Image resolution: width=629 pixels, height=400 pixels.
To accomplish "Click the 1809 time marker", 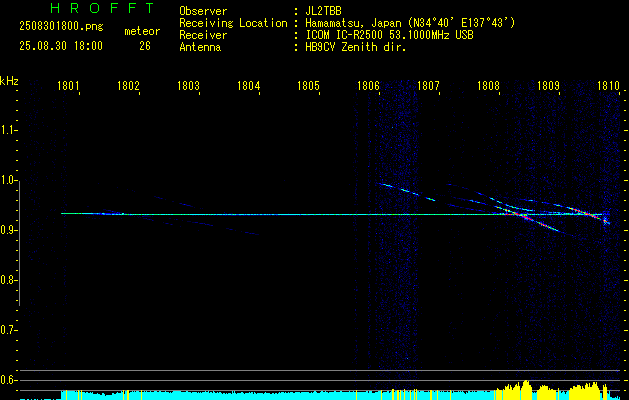I will pos(548,85).
